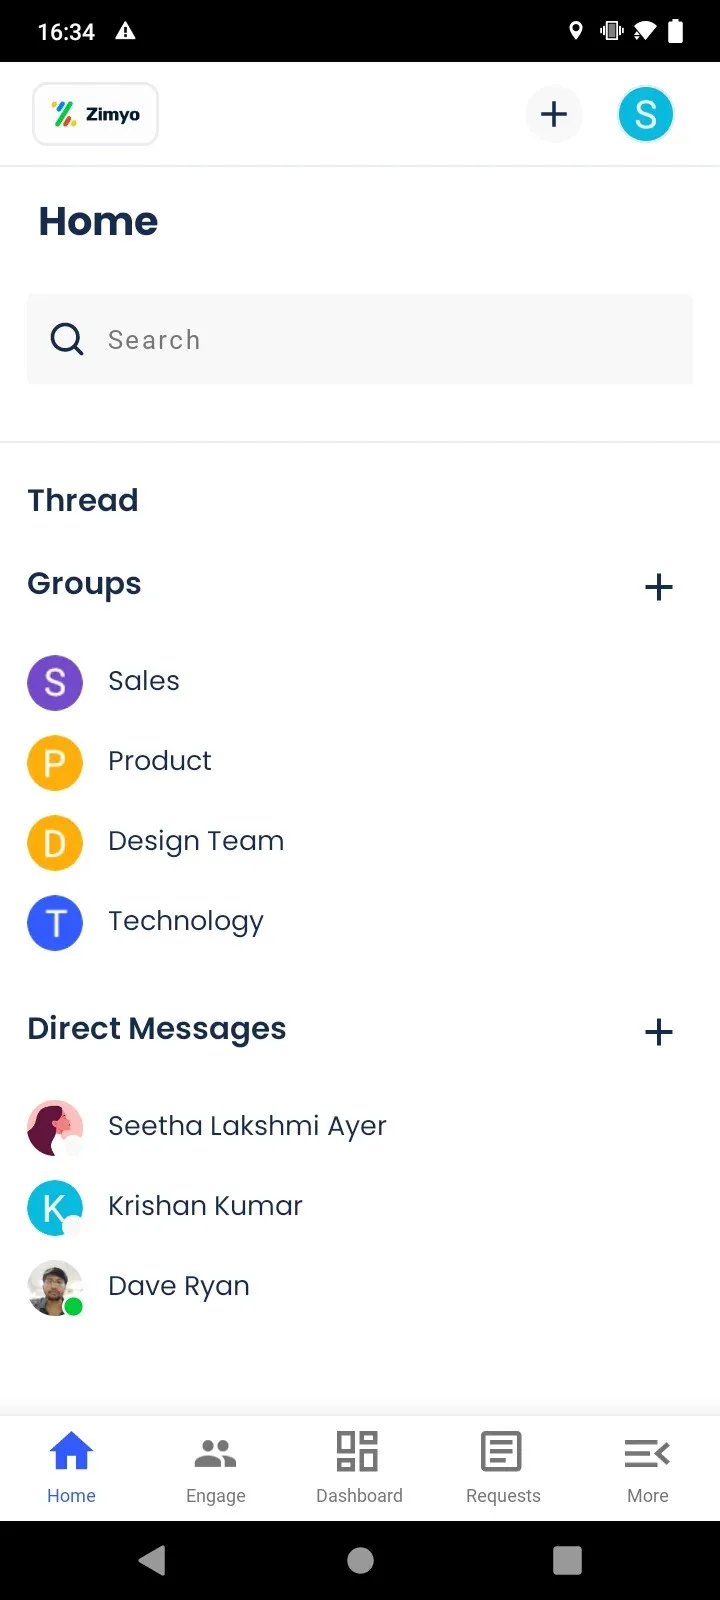Image resolution: width=720 pixels, height=1600 pixels.
Task: Switch to the Engage tab
Action: point(215,1468)
